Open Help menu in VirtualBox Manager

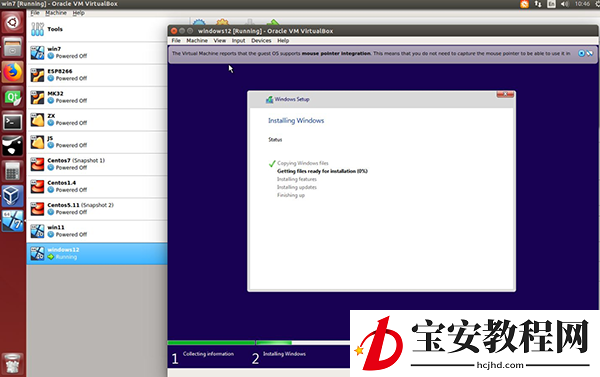click(x=78, y=13)
